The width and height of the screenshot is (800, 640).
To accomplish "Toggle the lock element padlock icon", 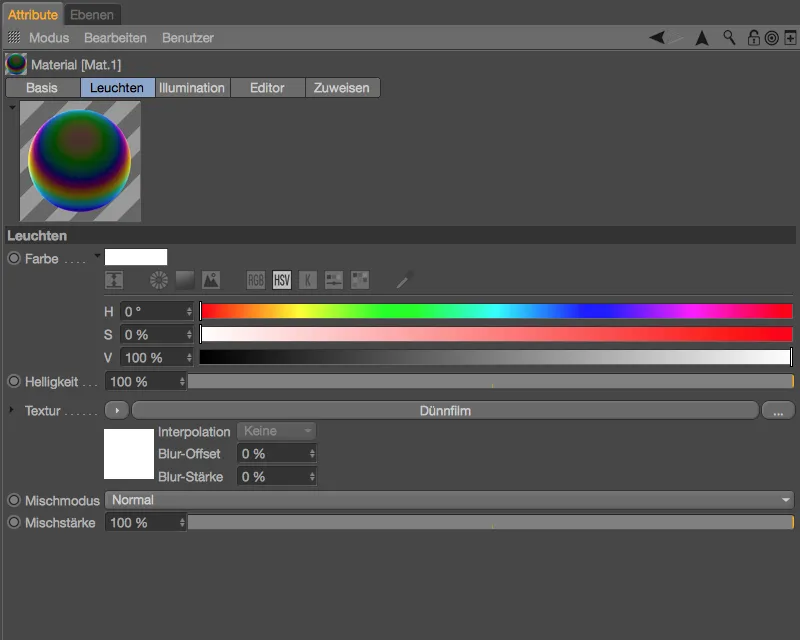I will tap(754, 38).
